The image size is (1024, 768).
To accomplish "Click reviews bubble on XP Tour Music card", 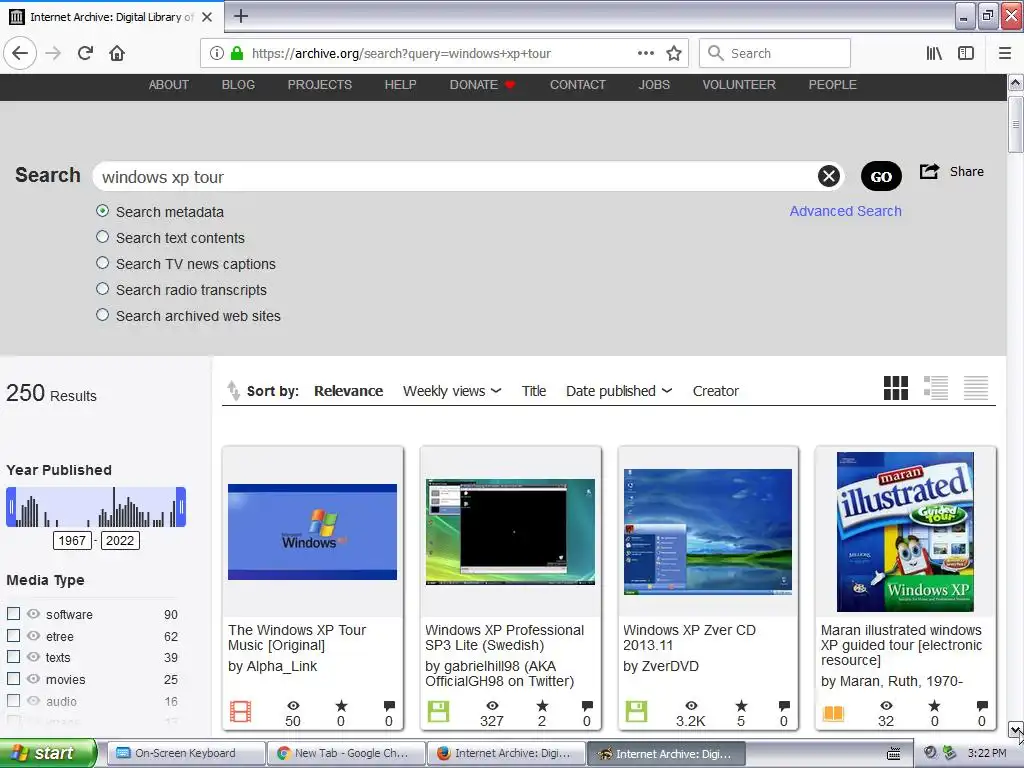I will (x=389, y=706).
